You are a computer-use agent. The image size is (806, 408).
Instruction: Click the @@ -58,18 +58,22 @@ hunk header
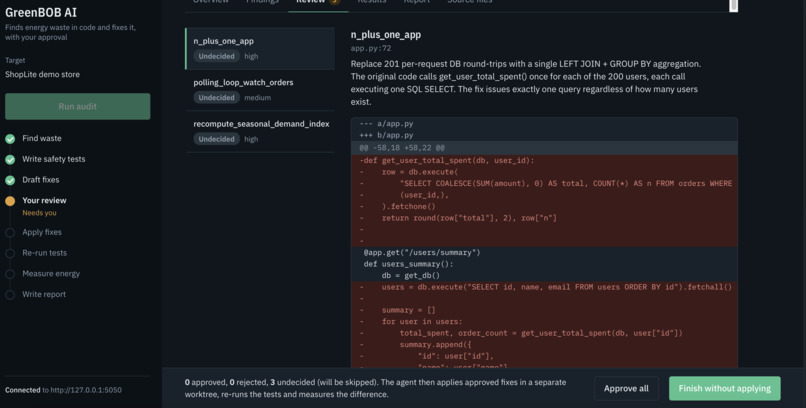[544, 147]
